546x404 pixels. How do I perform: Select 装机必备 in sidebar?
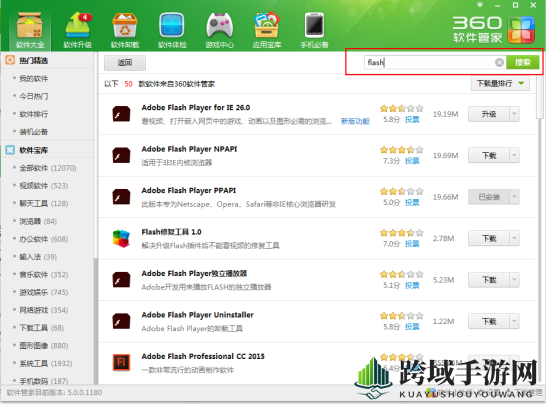tap(33, 132)
